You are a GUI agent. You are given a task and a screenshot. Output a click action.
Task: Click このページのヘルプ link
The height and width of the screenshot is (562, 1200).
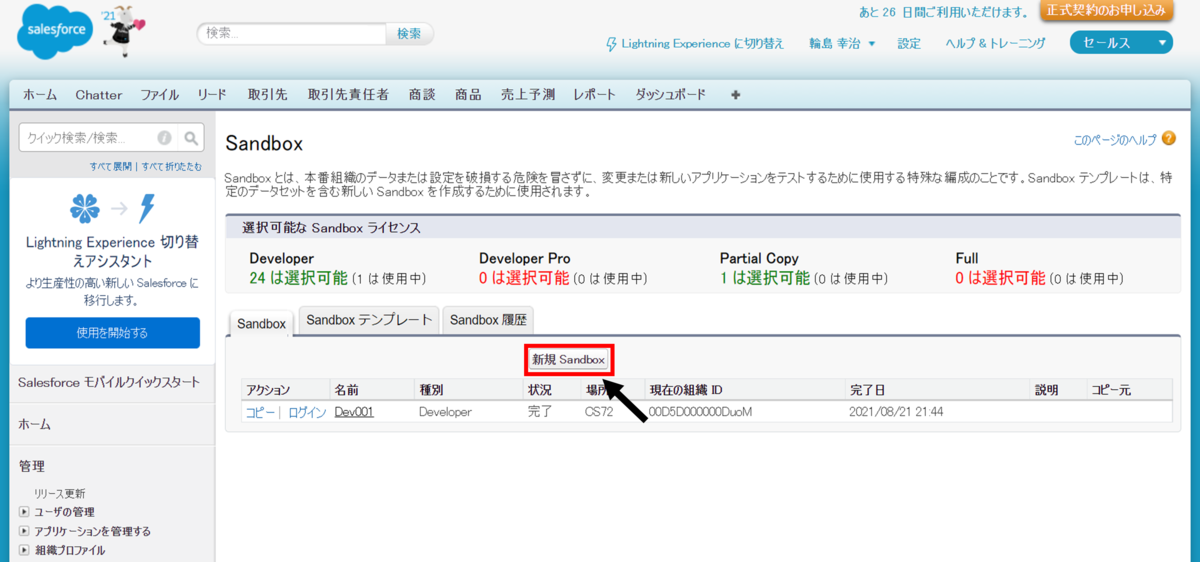1114,139
